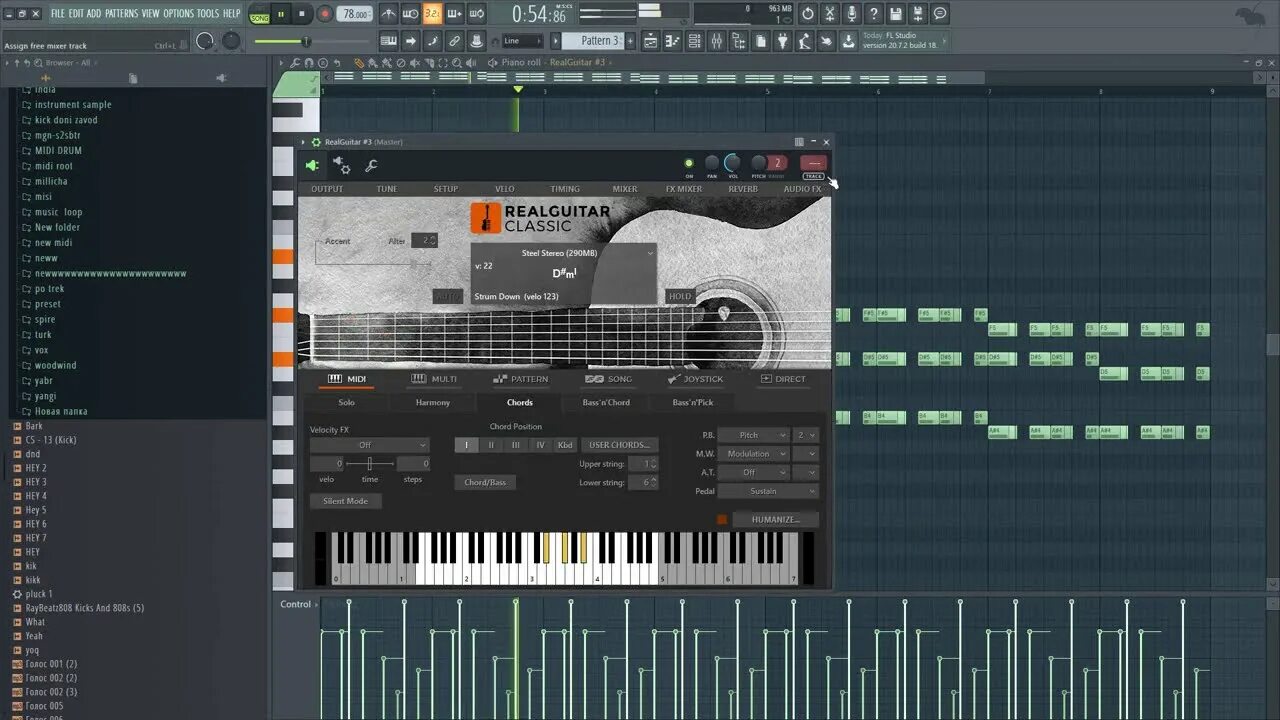1280x720 pixels.
Task: Click the tempo 78.000 field
Action: point(355,14)
